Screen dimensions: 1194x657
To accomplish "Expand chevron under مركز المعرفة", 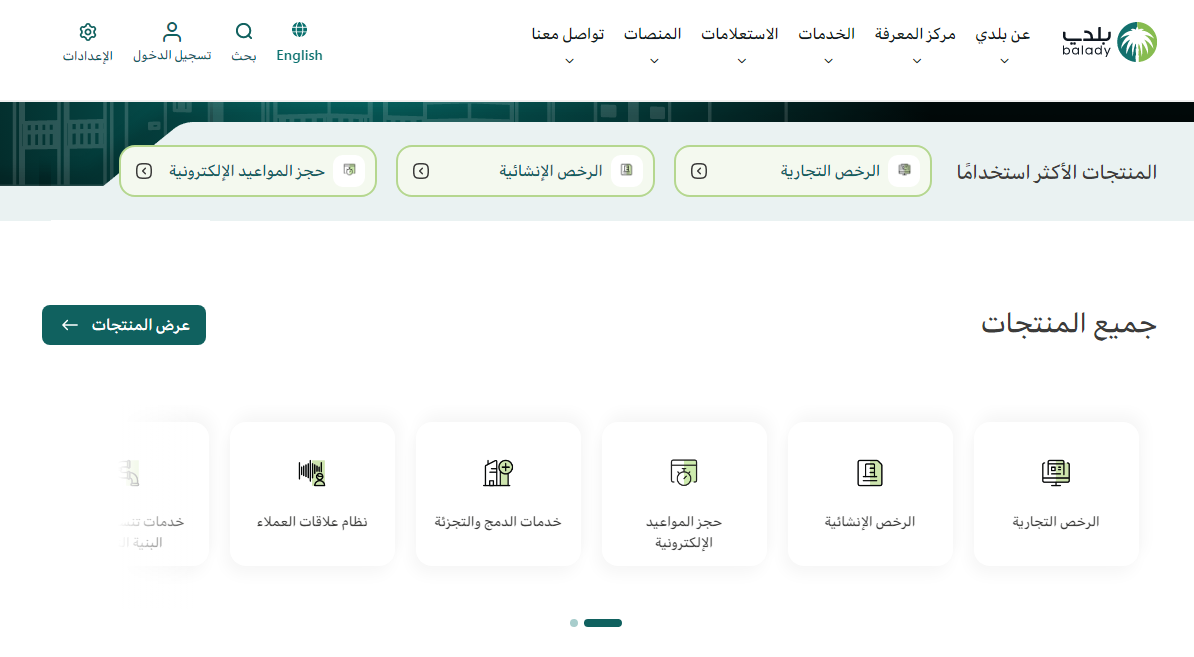I will [917, 61].
